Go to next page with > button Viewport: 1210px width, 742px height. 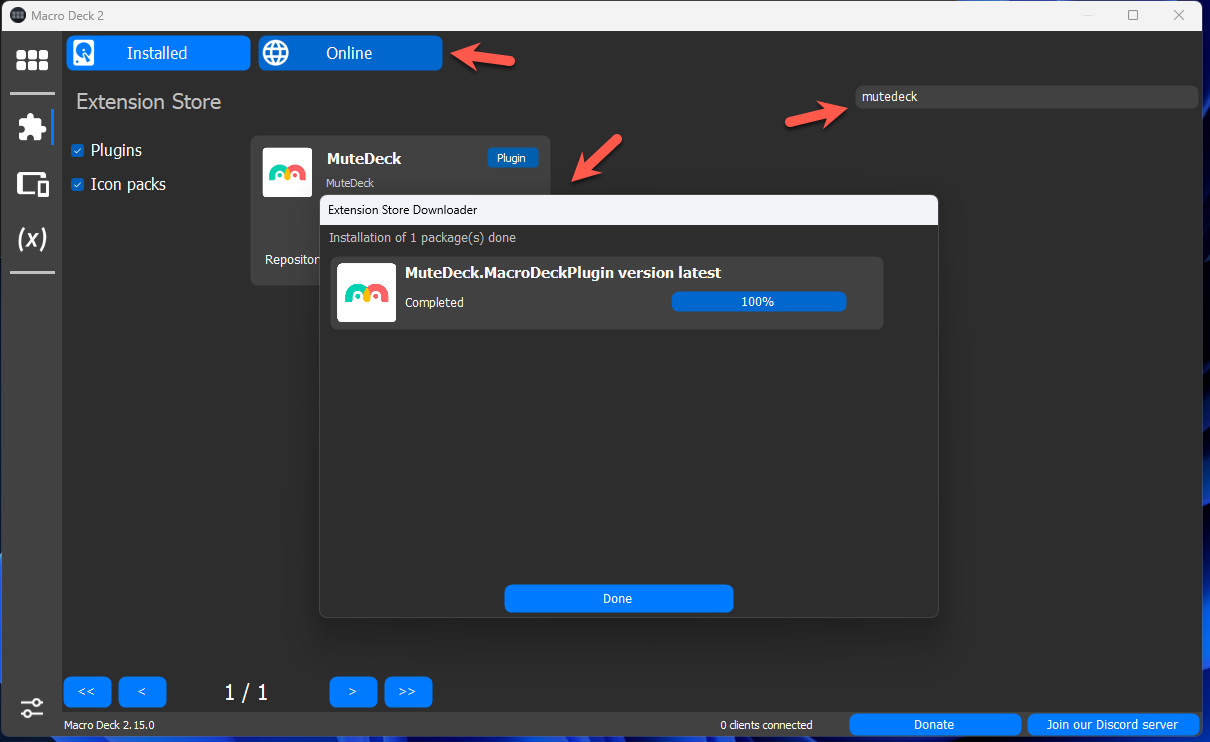[x=353, y=692]
